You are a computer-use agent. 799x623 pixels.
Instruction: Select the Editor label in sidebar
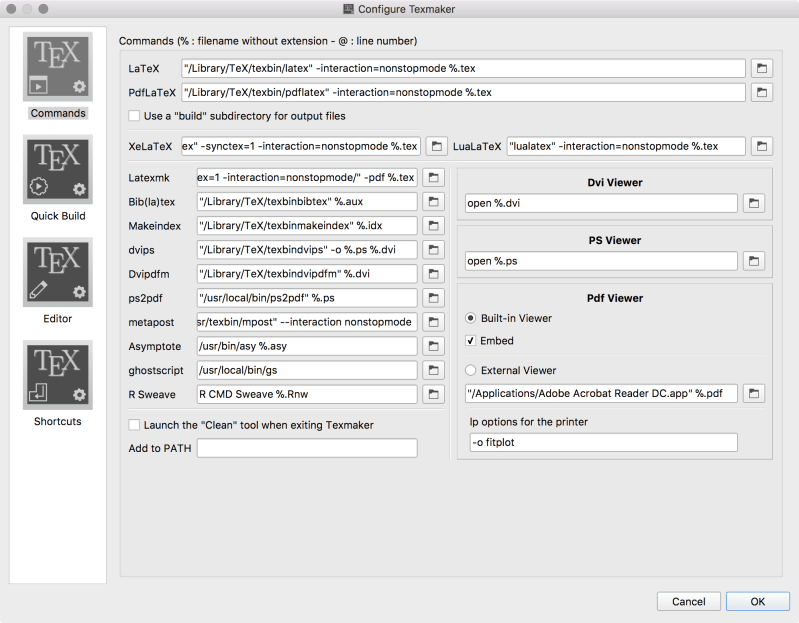tap(58, 319)
